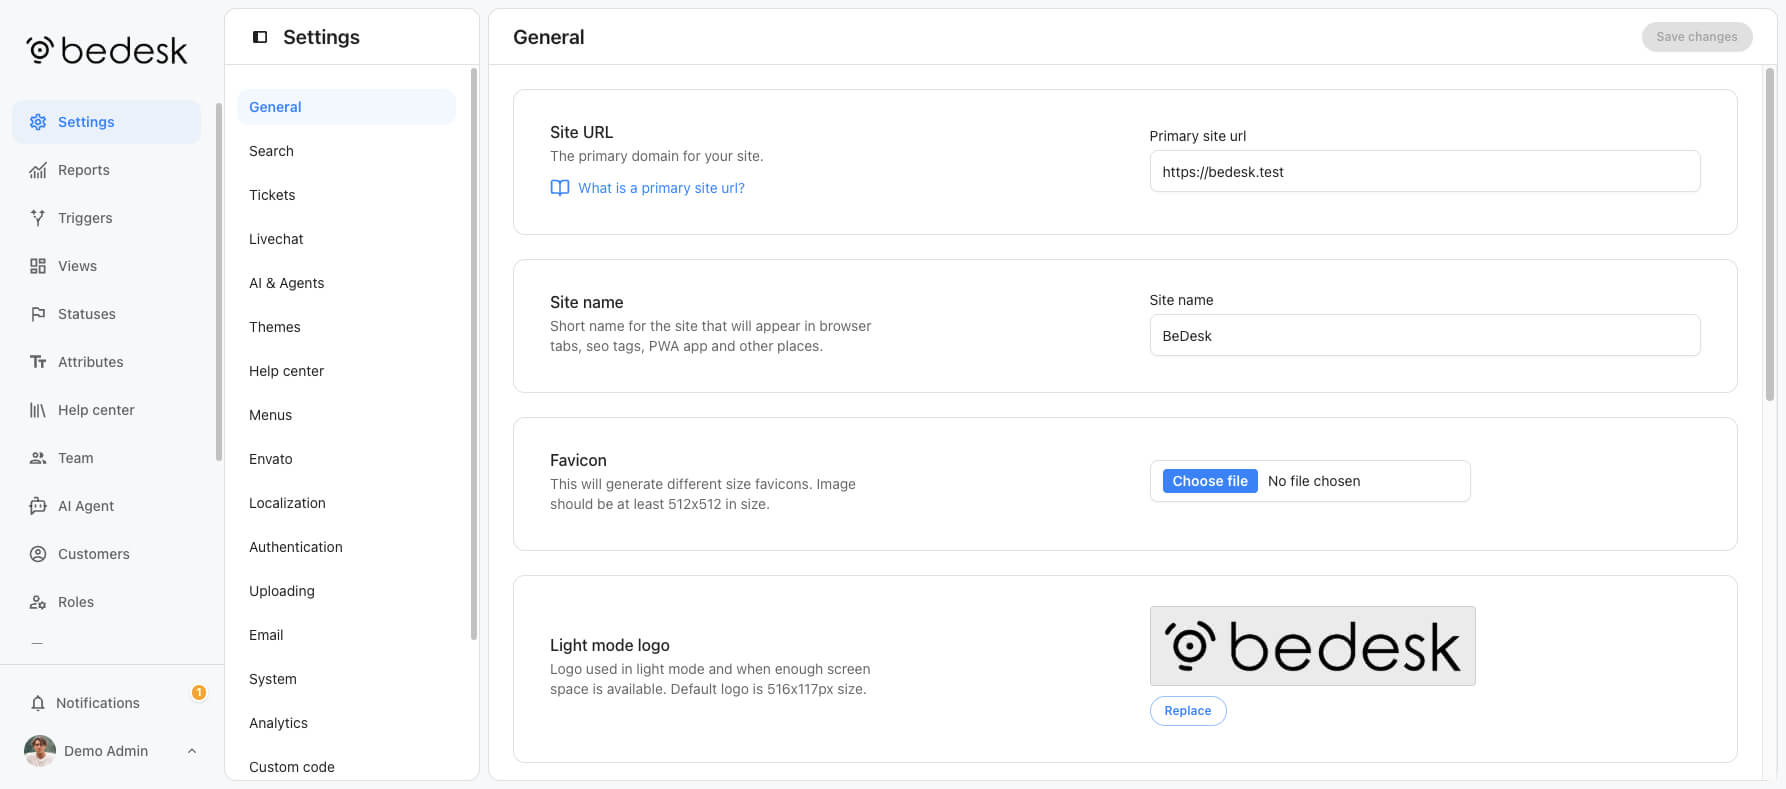Open the Triggers page via its icon
Screen dimensions: 1786x789
(x=38, y=218)
